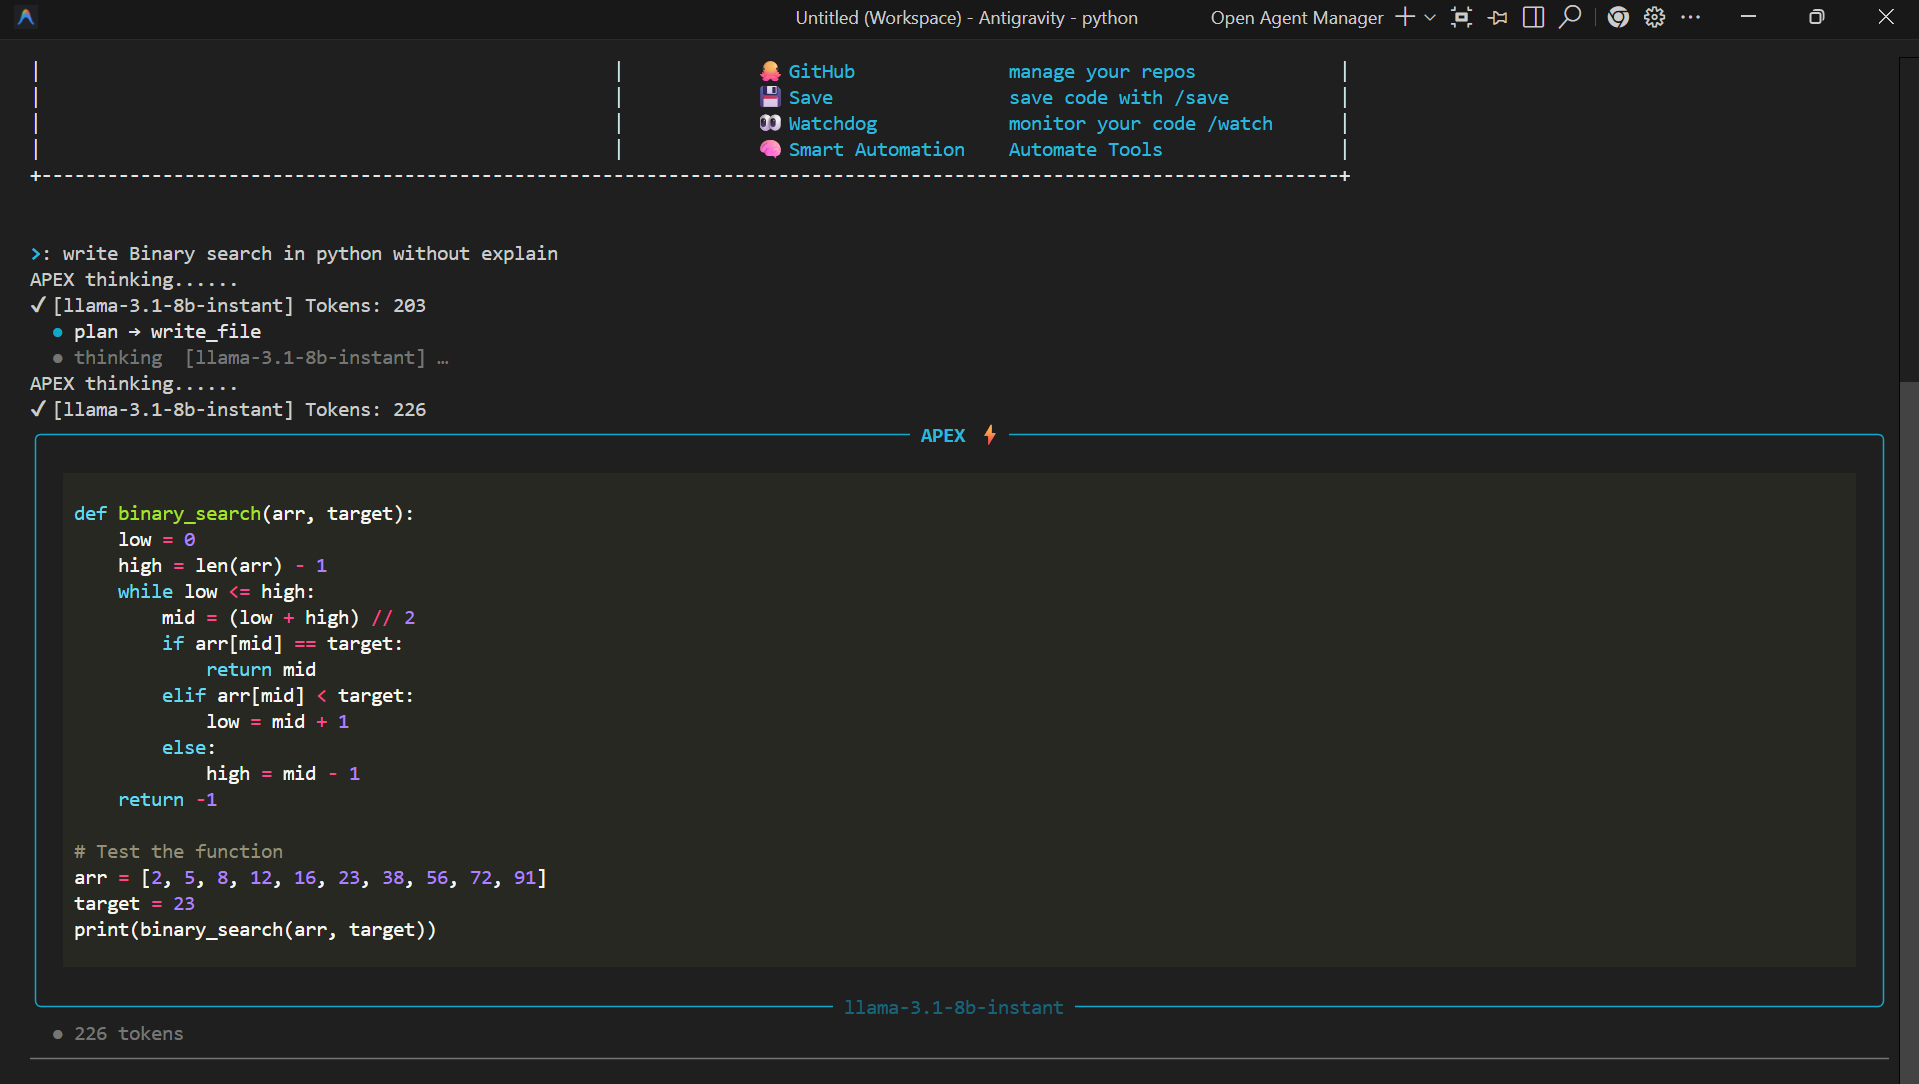Viewport: 1919px width, 1084px height.
Task: Open settings gear icon
Action: (x=1655, y=17)
